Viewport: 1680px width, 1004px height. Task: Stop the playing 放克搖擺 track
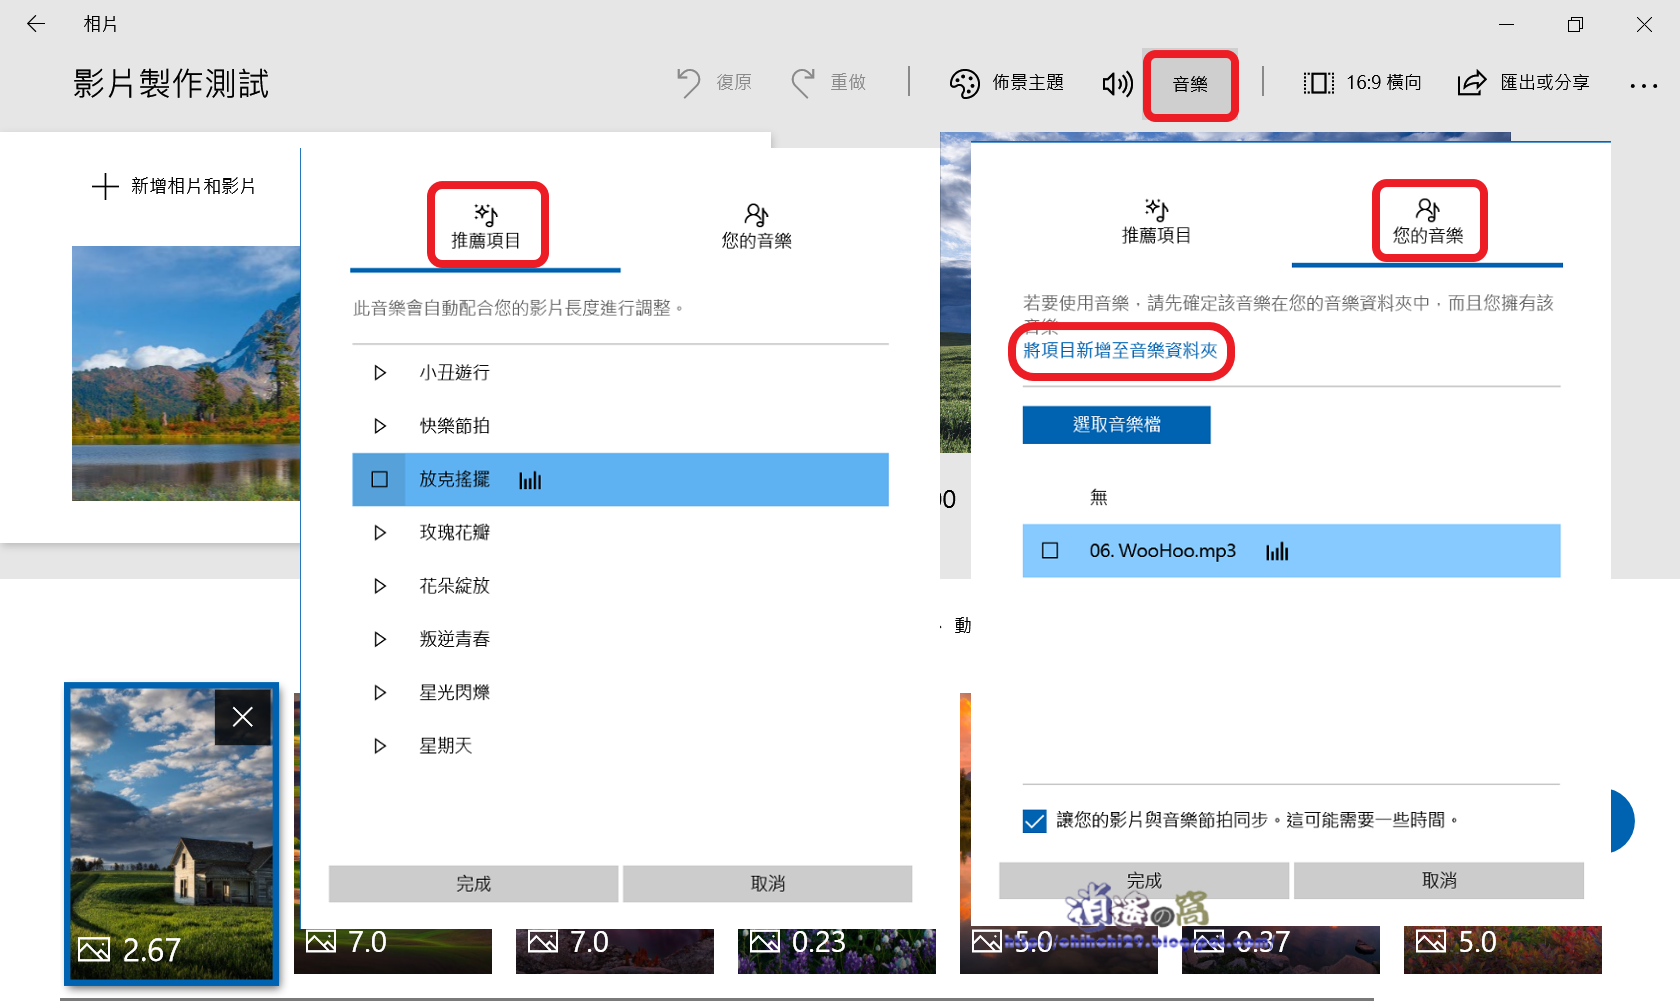click(x=379, y=479)
